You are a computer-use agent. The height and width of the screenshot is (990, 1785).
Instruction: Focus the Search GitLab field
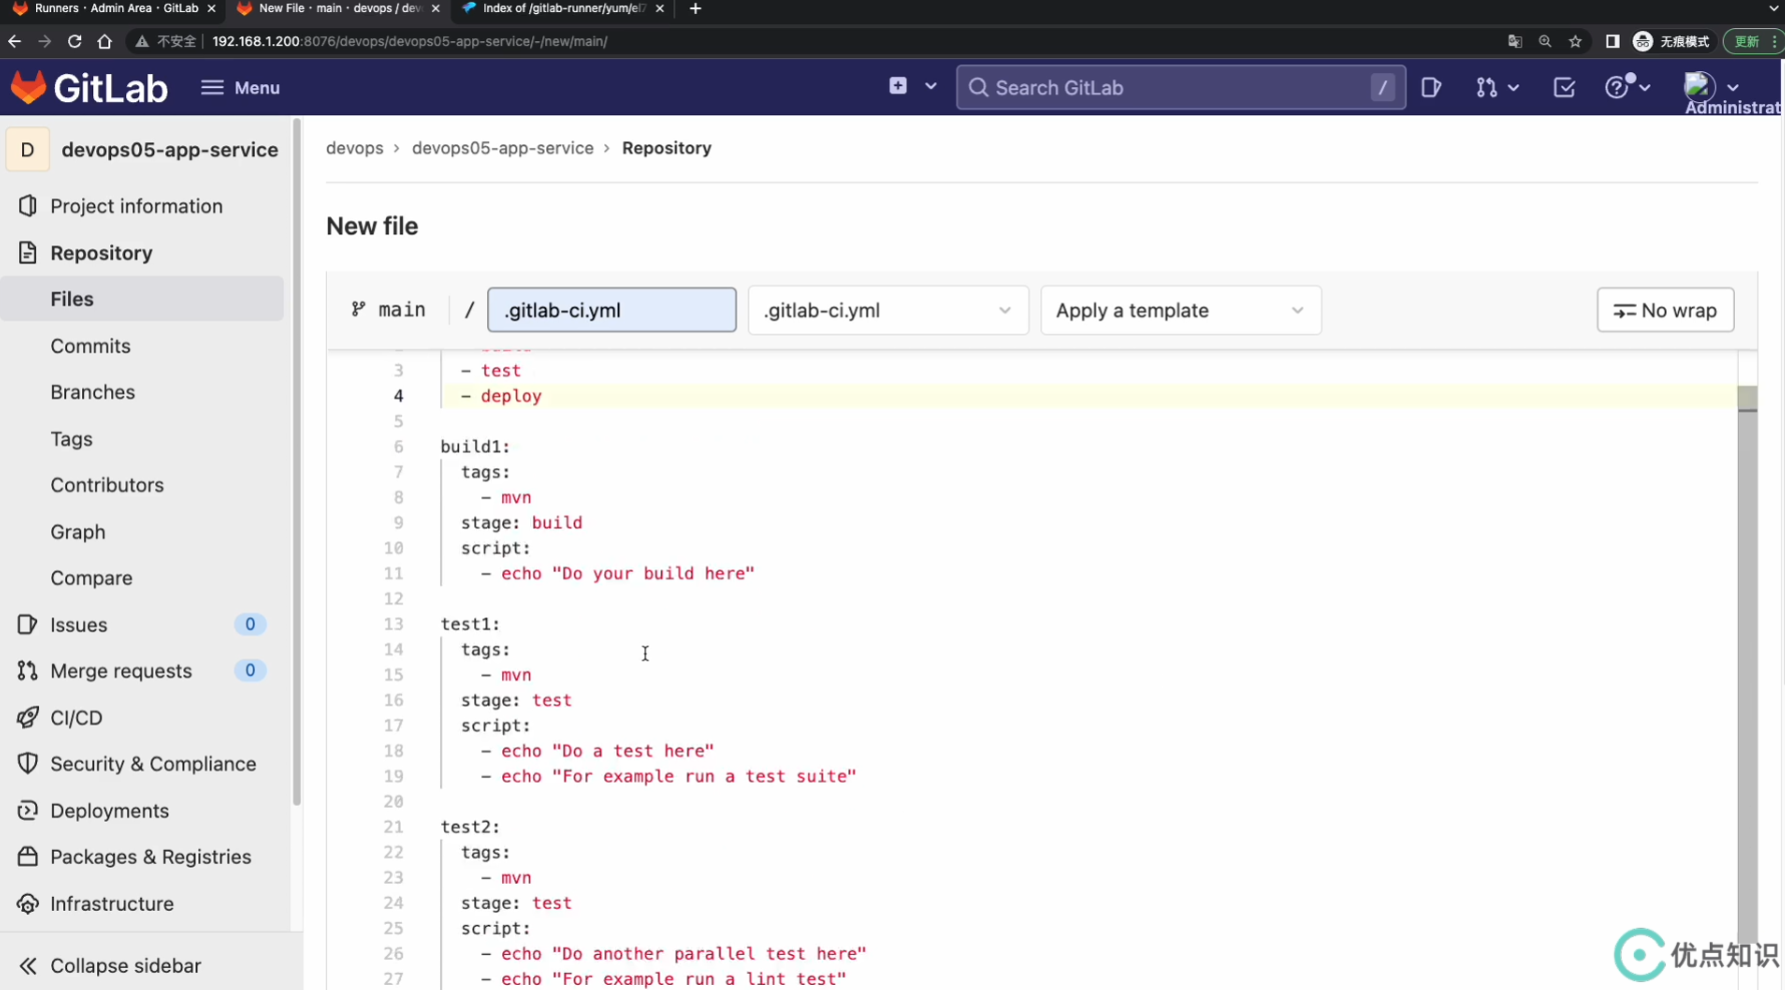(x=1180, y=88)
